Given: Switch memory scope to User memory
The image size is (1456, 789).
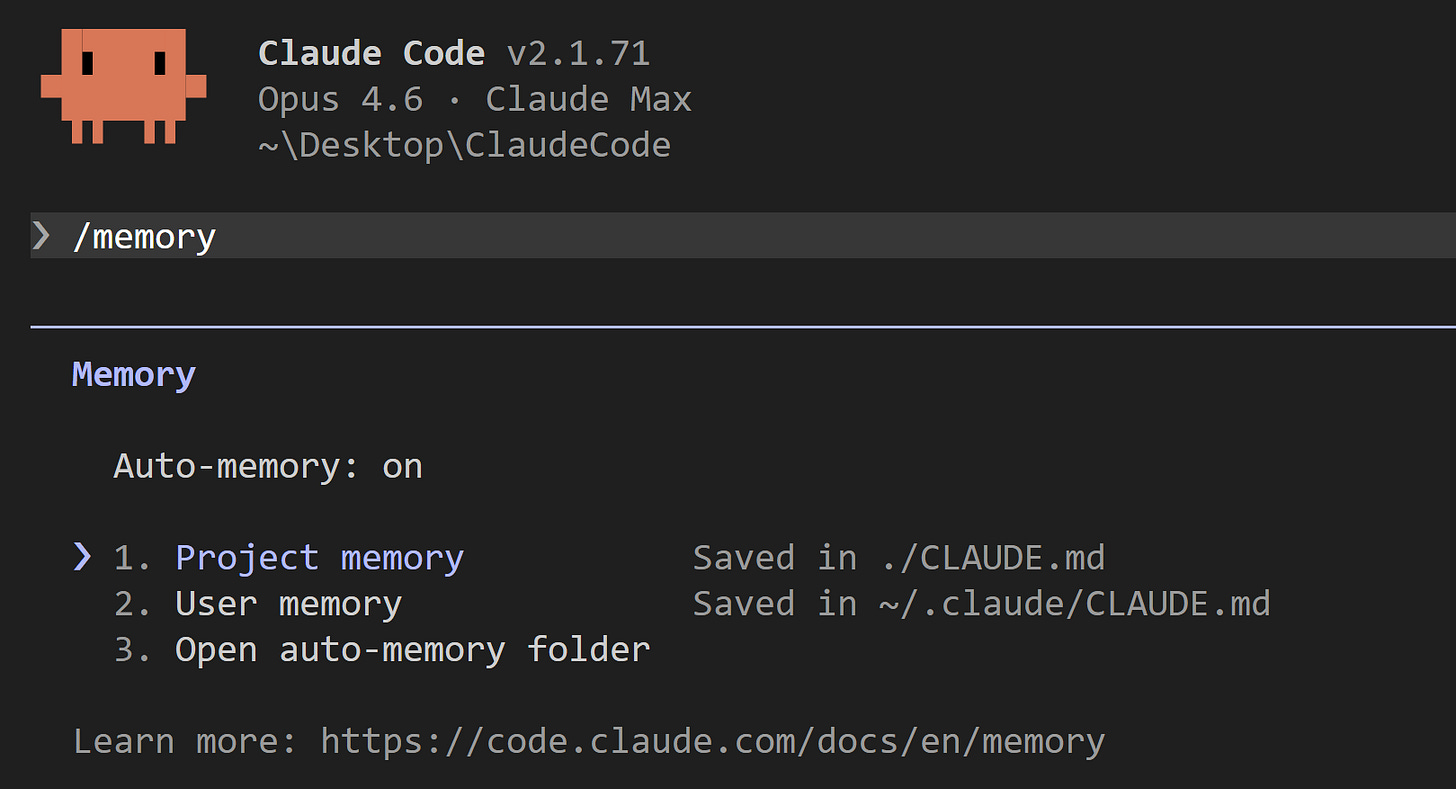Looking at the screenshot, I should (288, 603).
